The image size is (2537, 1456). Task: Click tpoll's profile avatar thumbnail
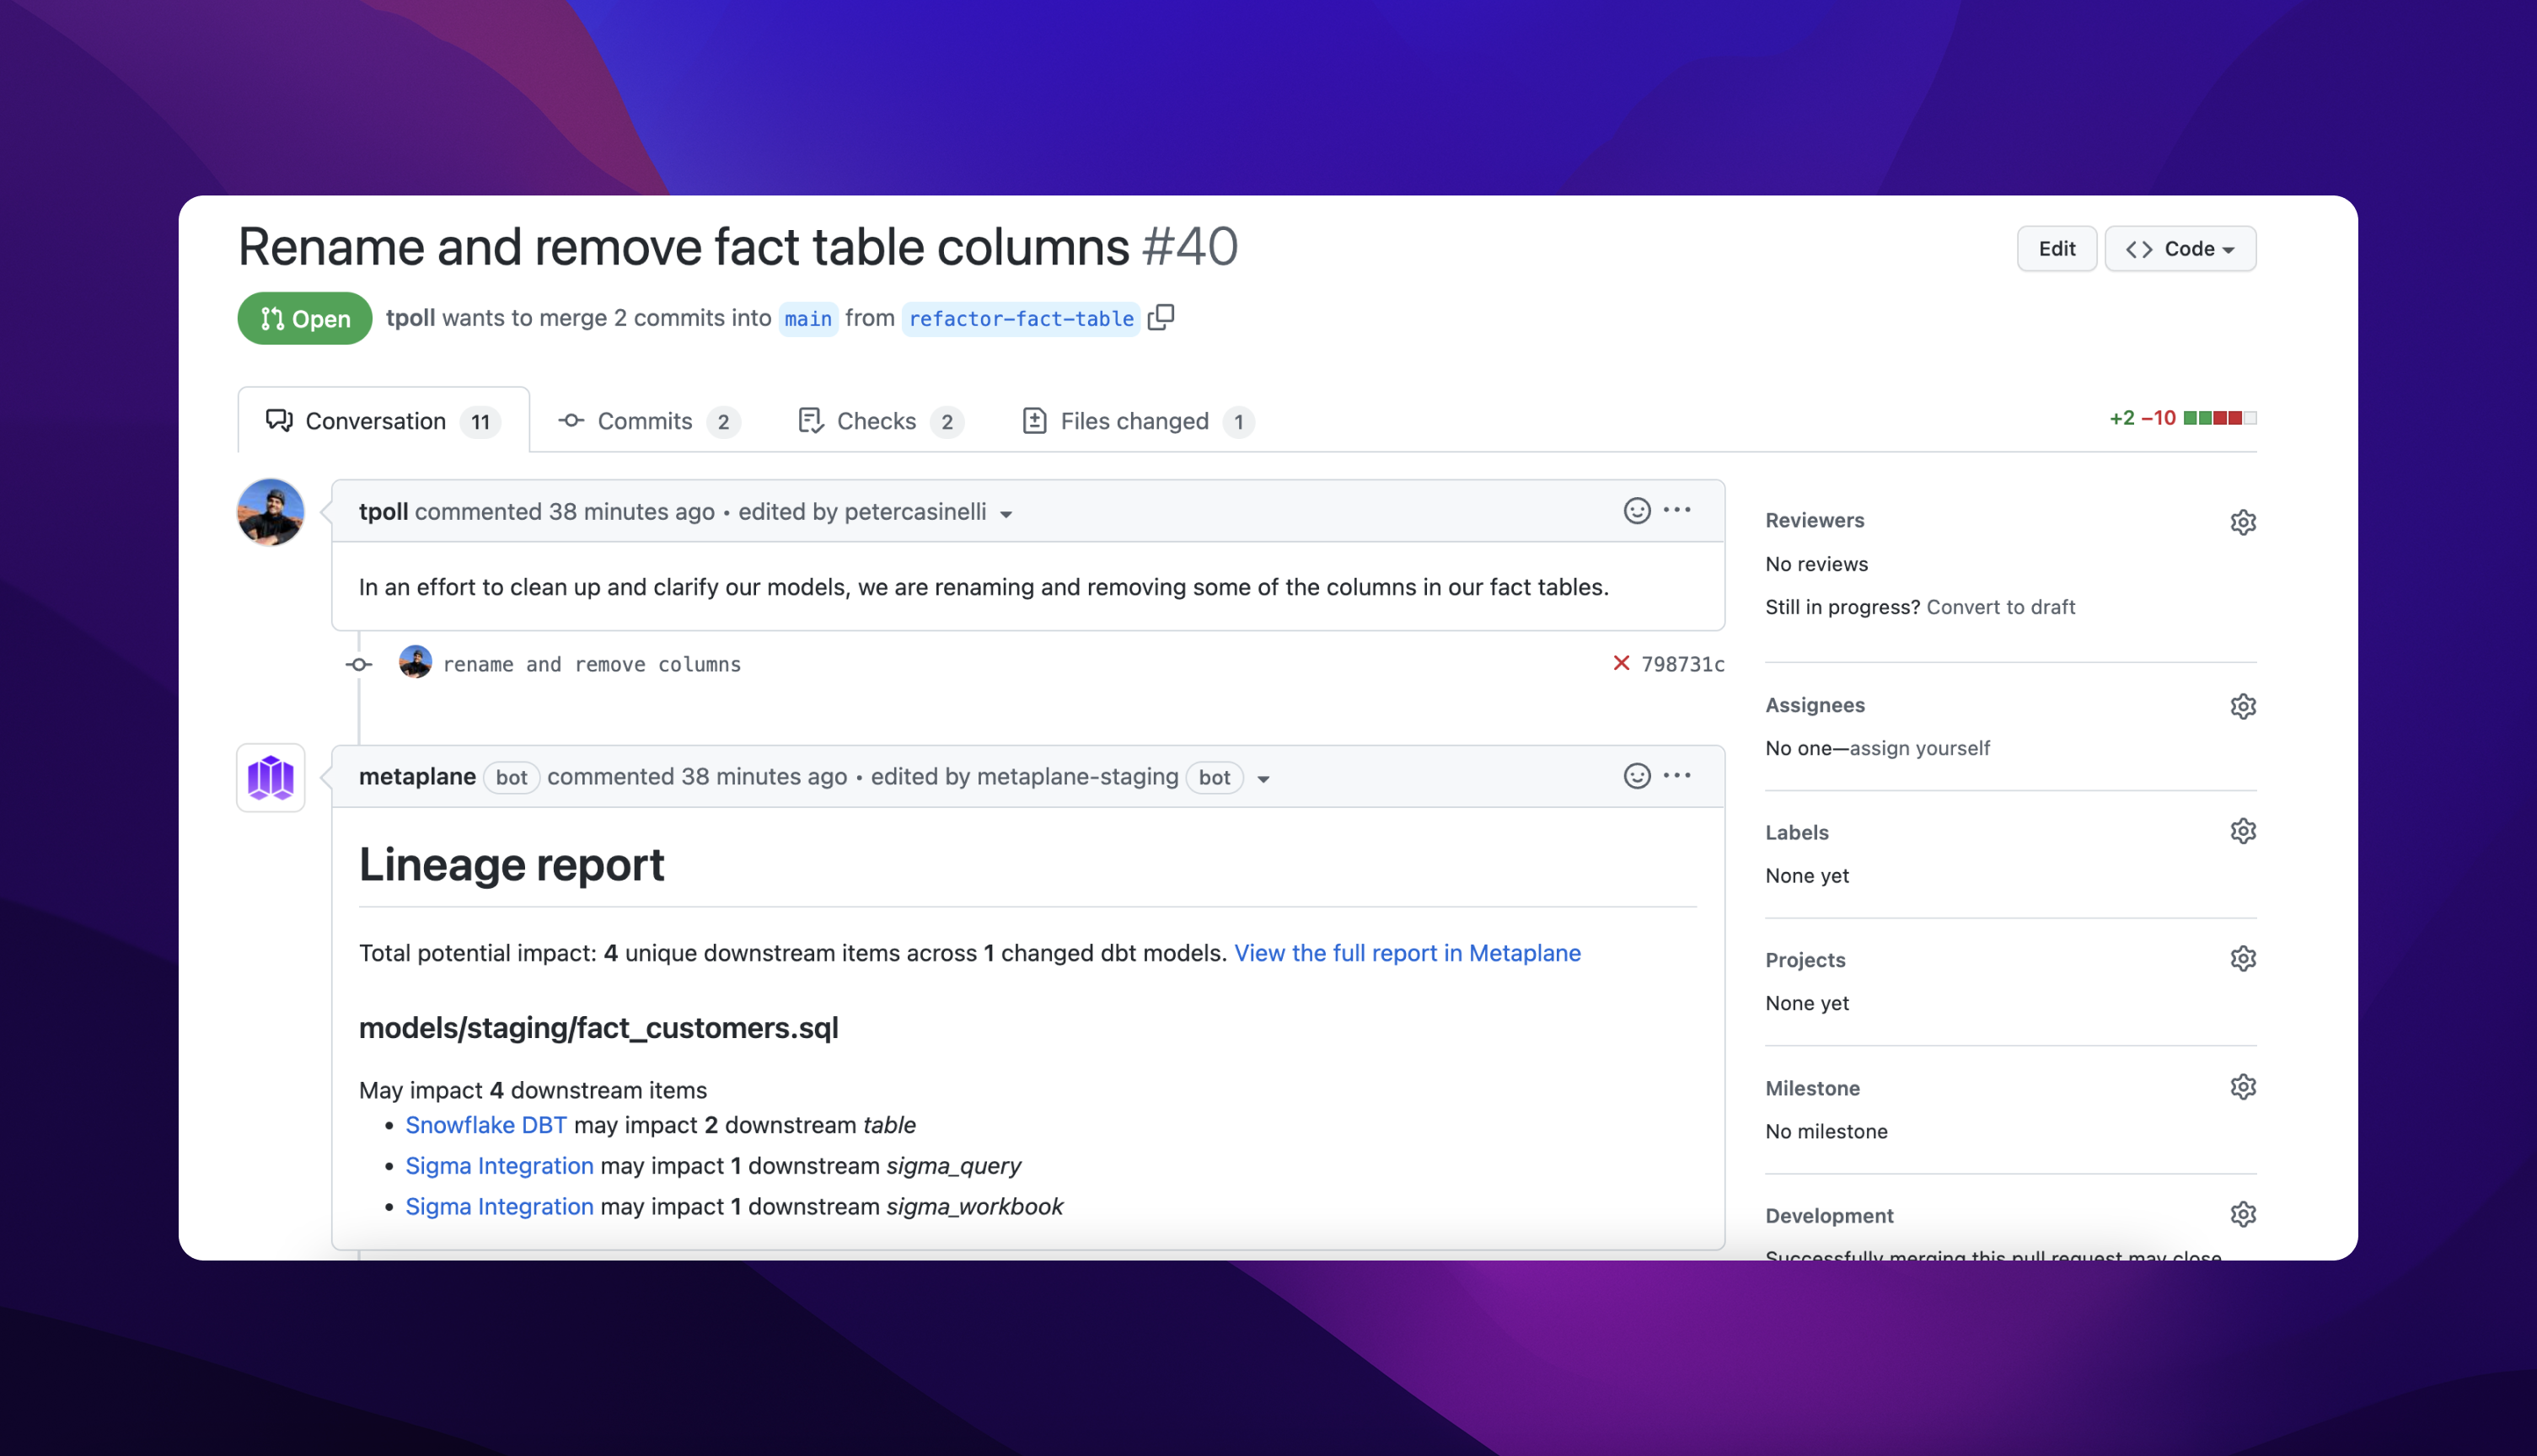tap(270, 512)
